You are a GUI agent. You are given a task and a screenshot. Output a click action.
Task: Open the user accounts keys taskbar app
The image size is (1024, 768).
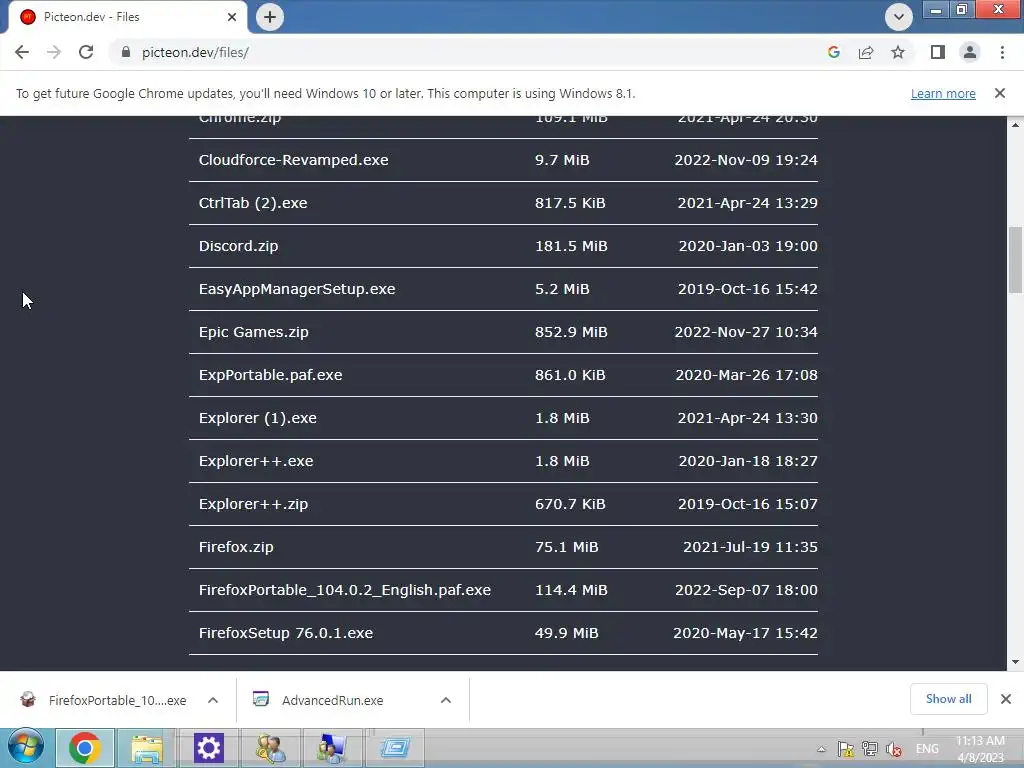270,748
